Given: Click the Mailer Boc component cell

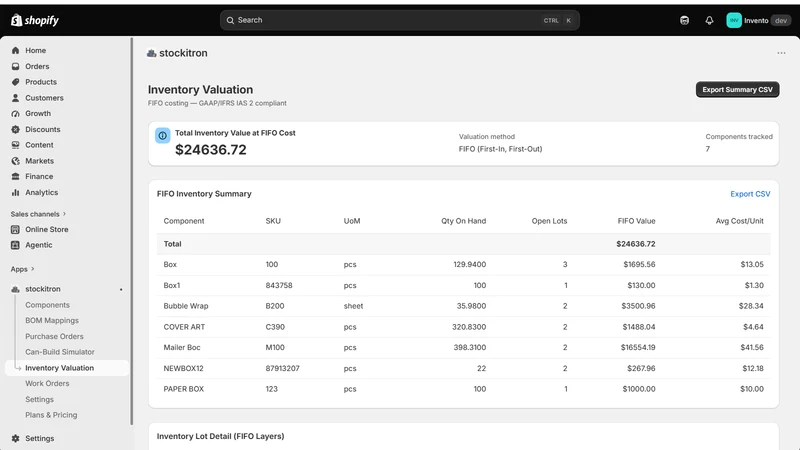Looking at the screenshot, I should coord(182,347).
